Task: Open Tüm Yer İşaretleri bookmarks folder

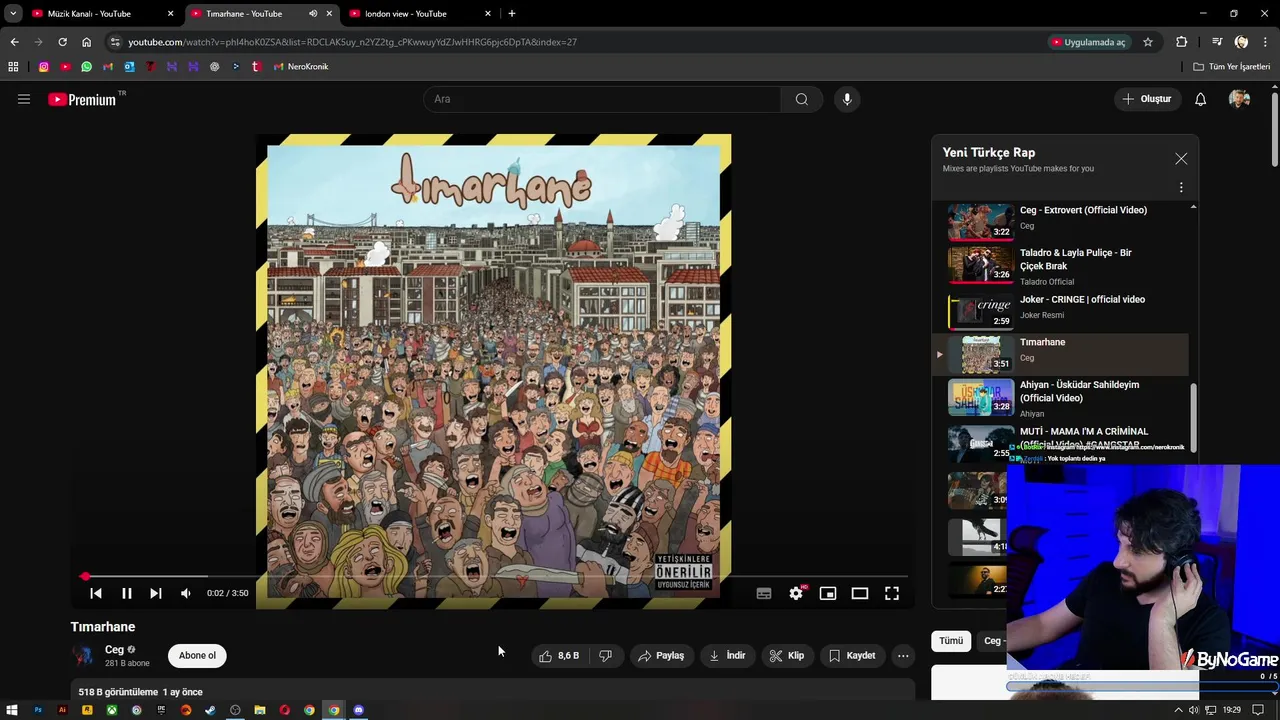Action: 1232,67
